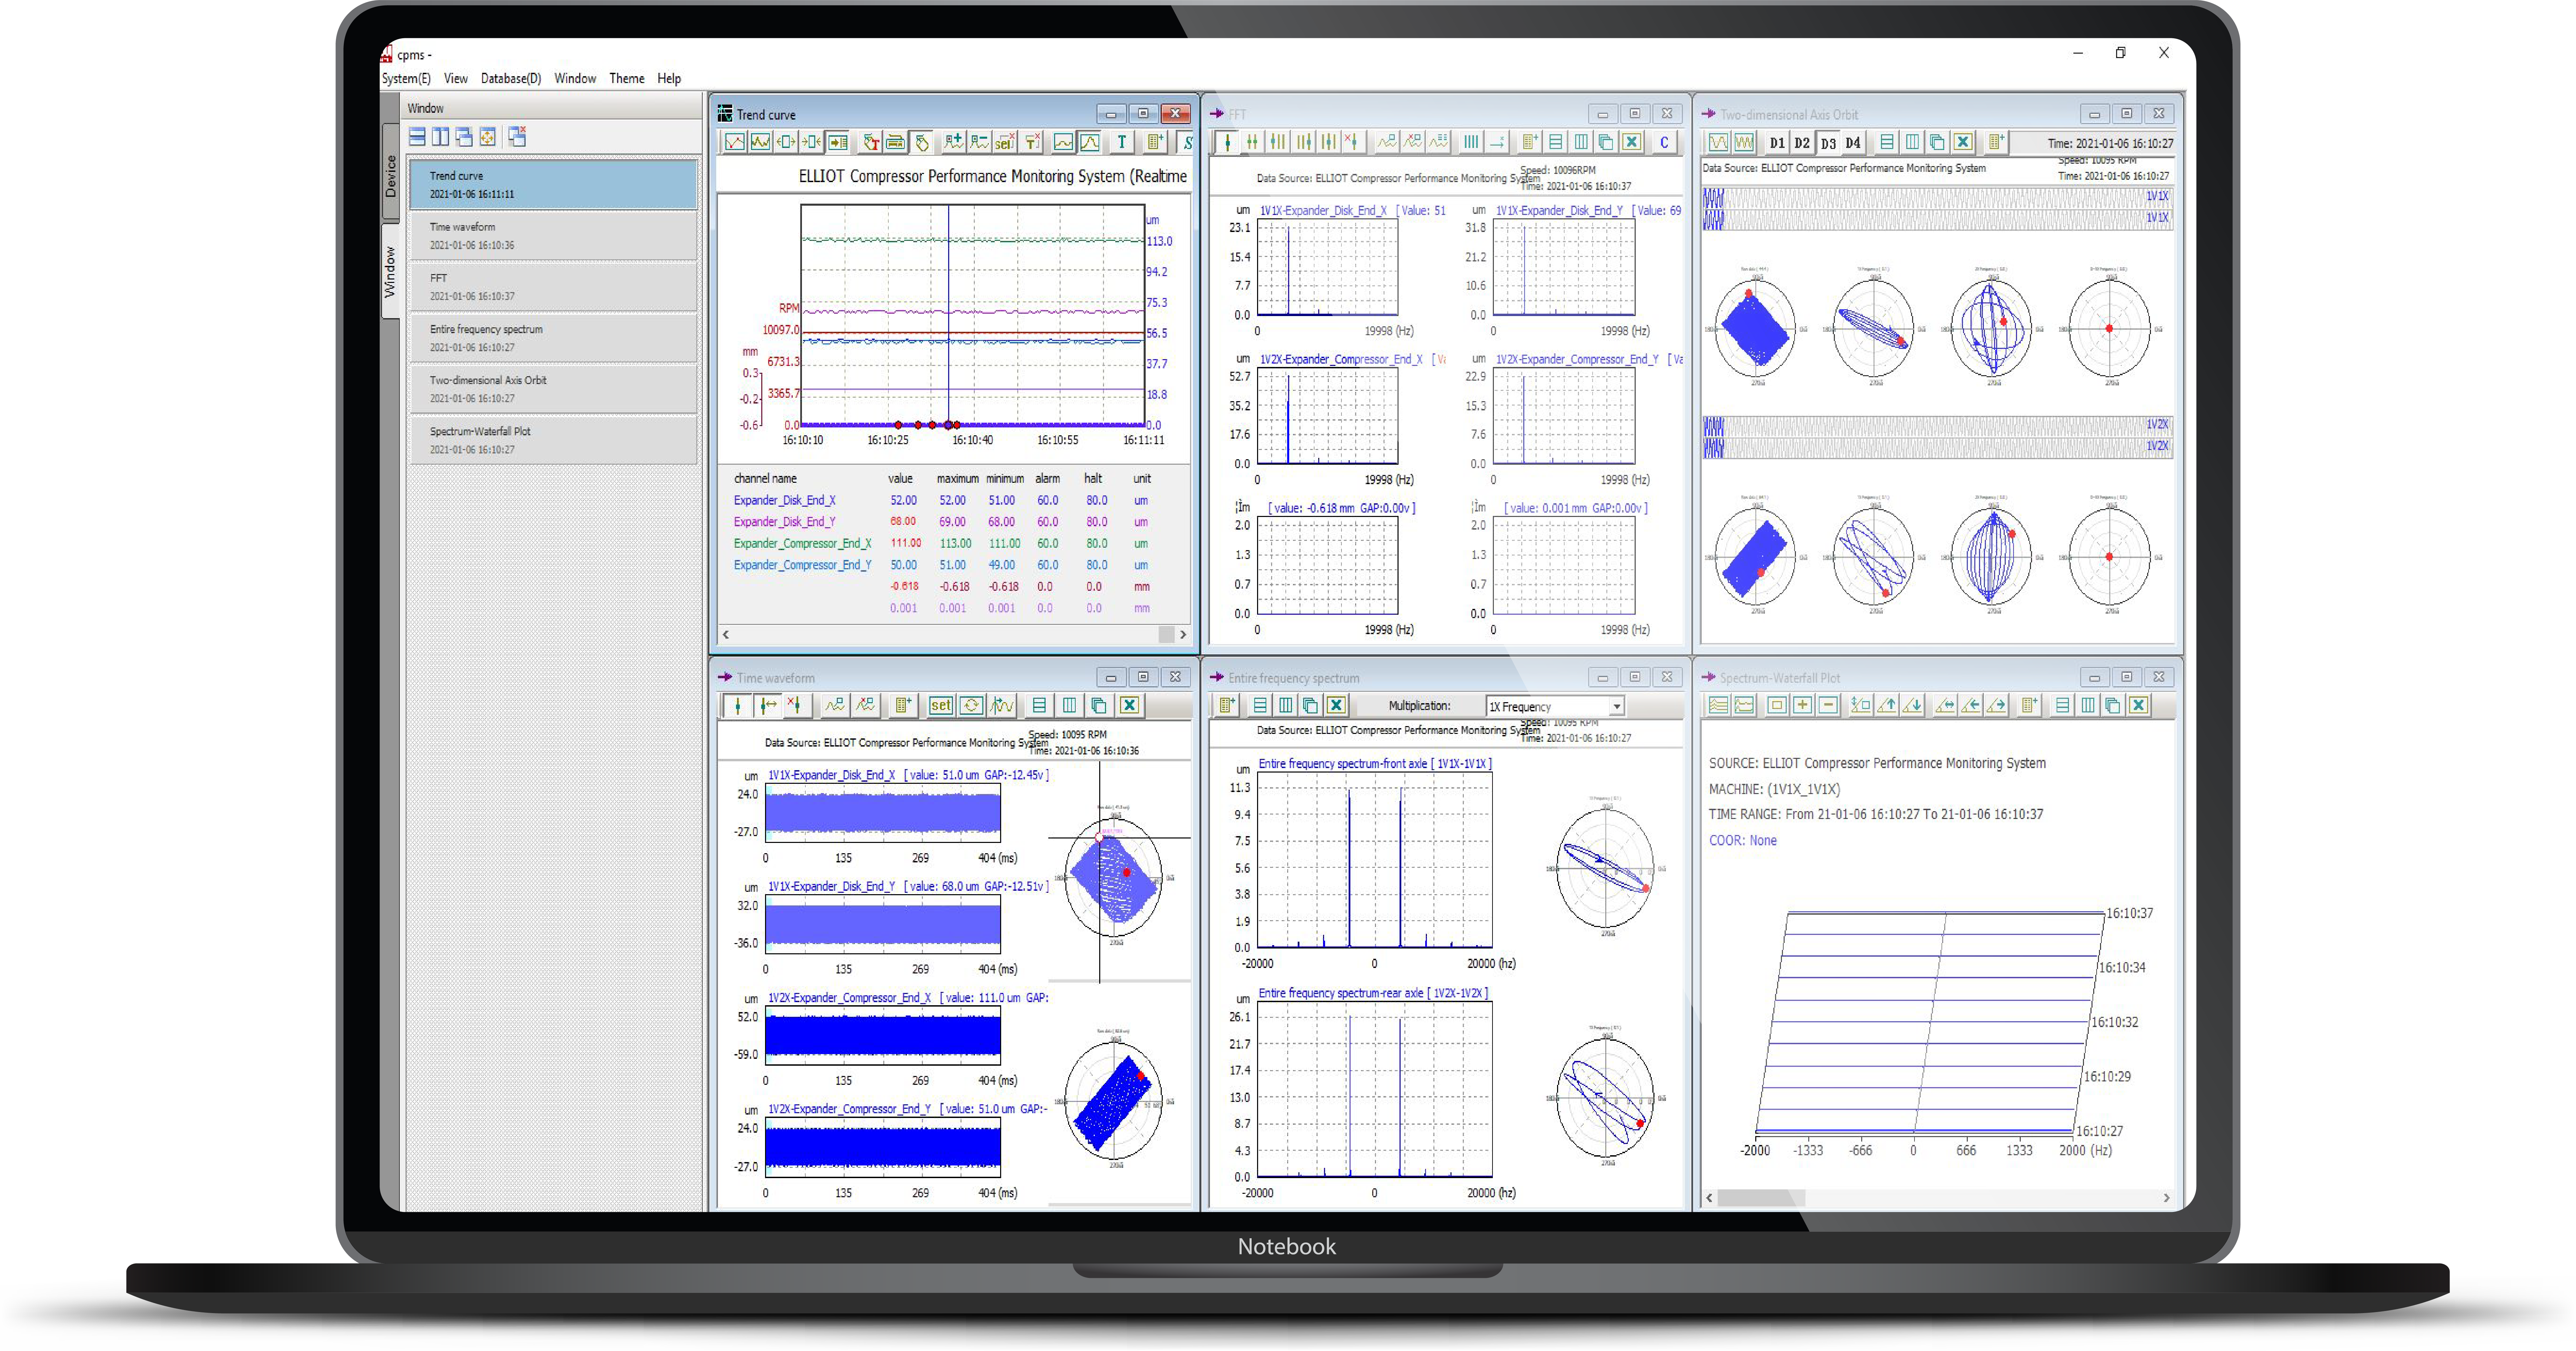
Task: Click scroll-right arrow in Trend curve table
Action: click(1183, 635)
